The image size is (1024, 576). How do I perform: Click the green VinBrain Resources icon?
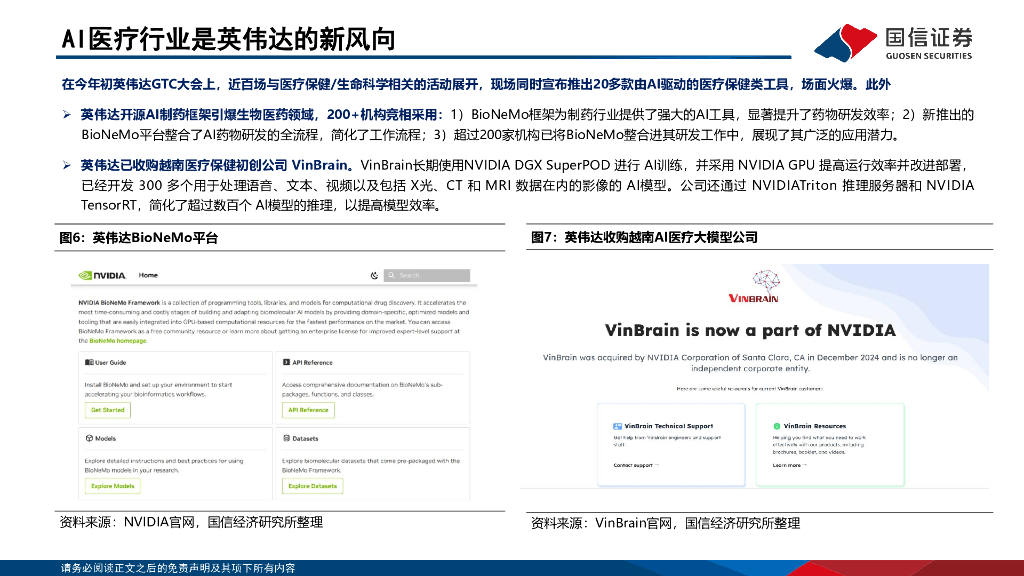pyautogui.click(x=776, y=425)
